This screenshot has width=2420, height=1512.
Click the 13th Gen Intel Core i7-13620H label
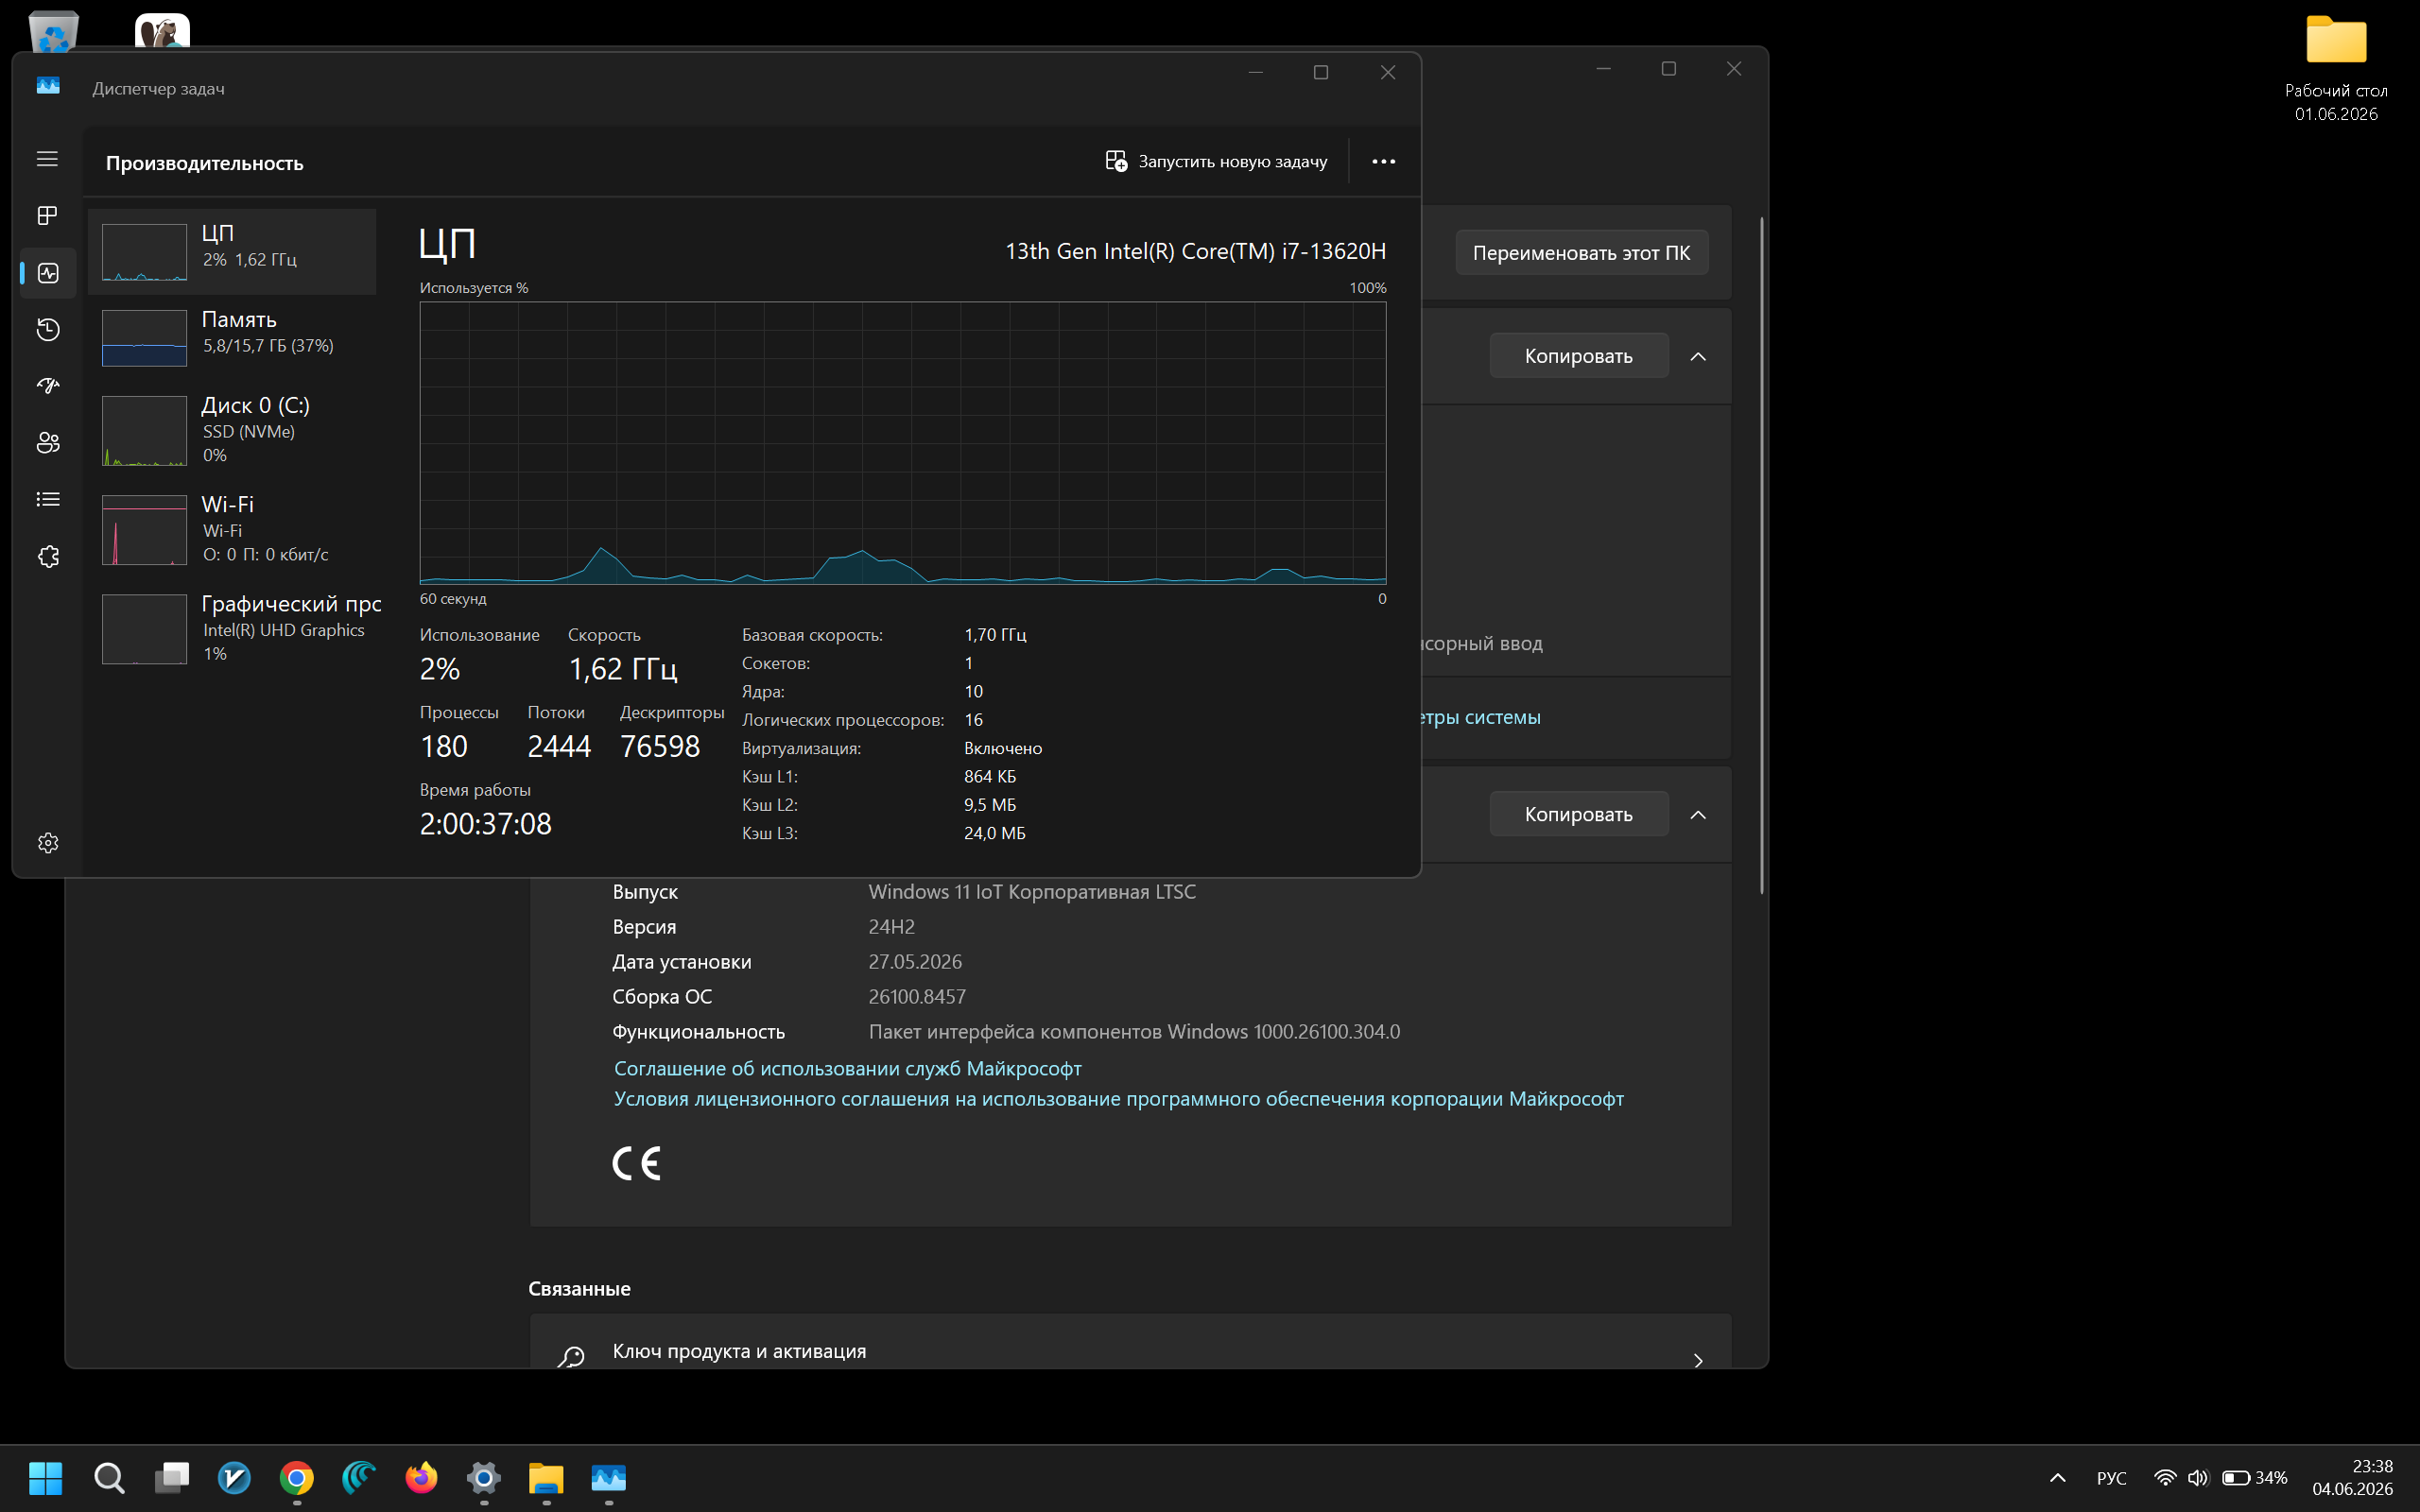click(1195, 251)
